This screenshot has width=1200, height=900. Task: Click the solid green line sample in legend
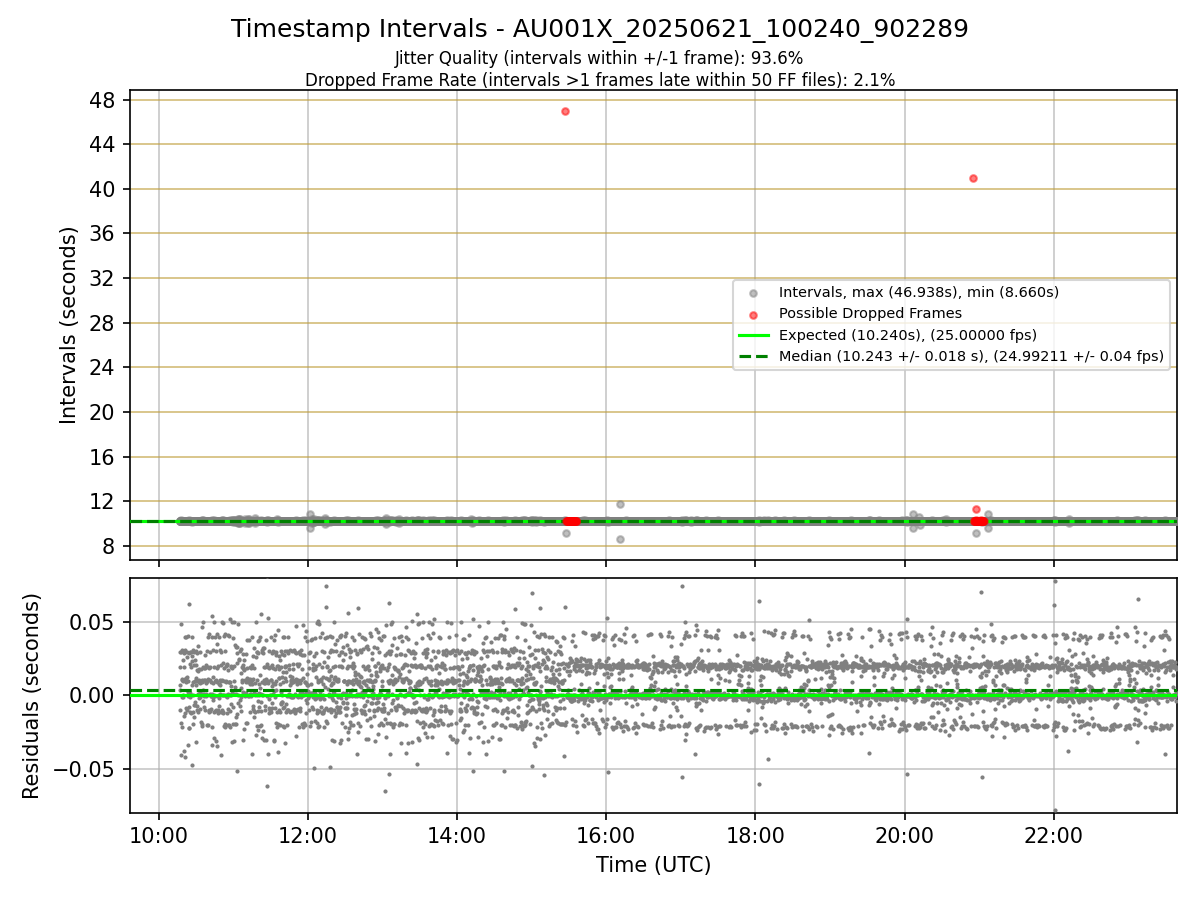click(x=753, y=335)
